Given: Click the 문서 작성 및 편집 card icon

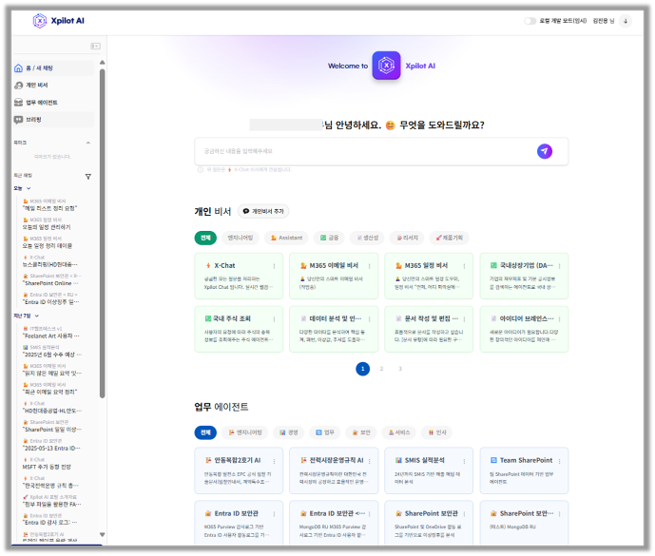Looking at the screenshot, I should coord(399,319).
